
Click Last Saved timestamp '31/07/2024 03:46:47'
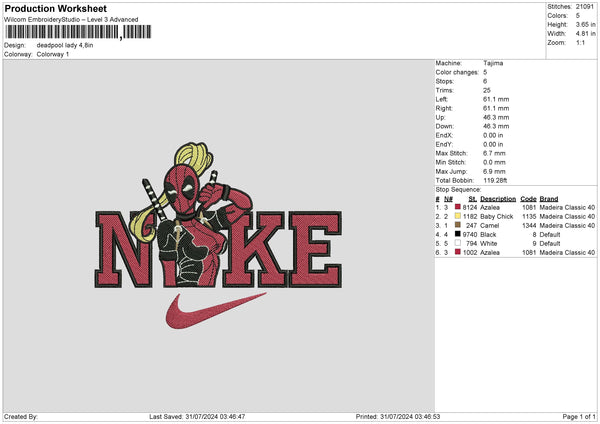pos(215,416)
